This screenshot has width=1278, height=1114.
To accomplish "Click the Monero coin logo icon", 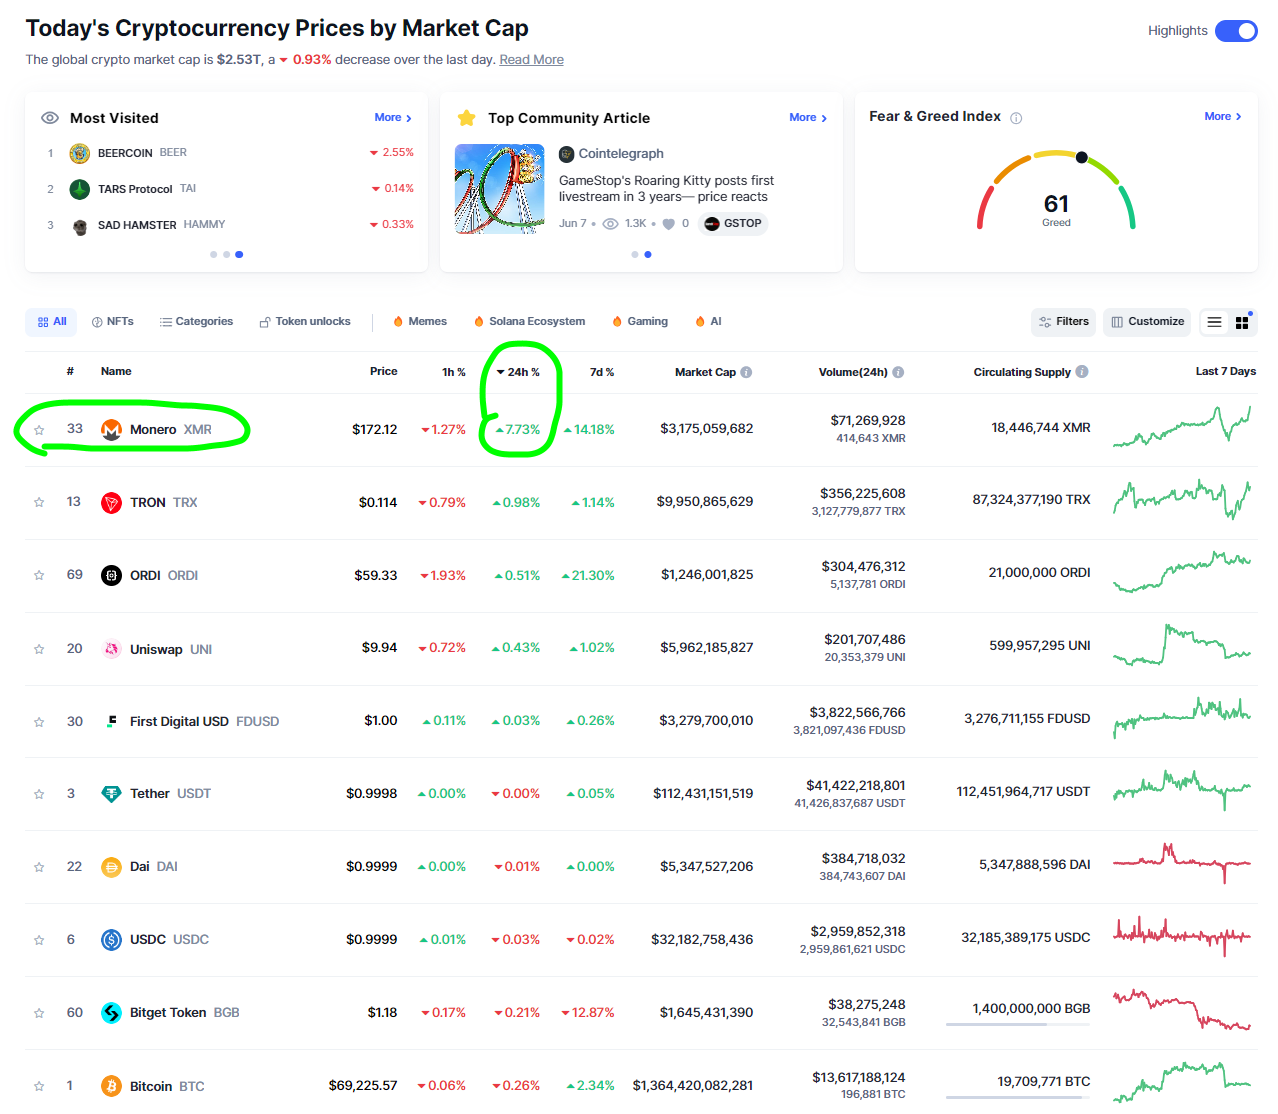I will 112,430.
